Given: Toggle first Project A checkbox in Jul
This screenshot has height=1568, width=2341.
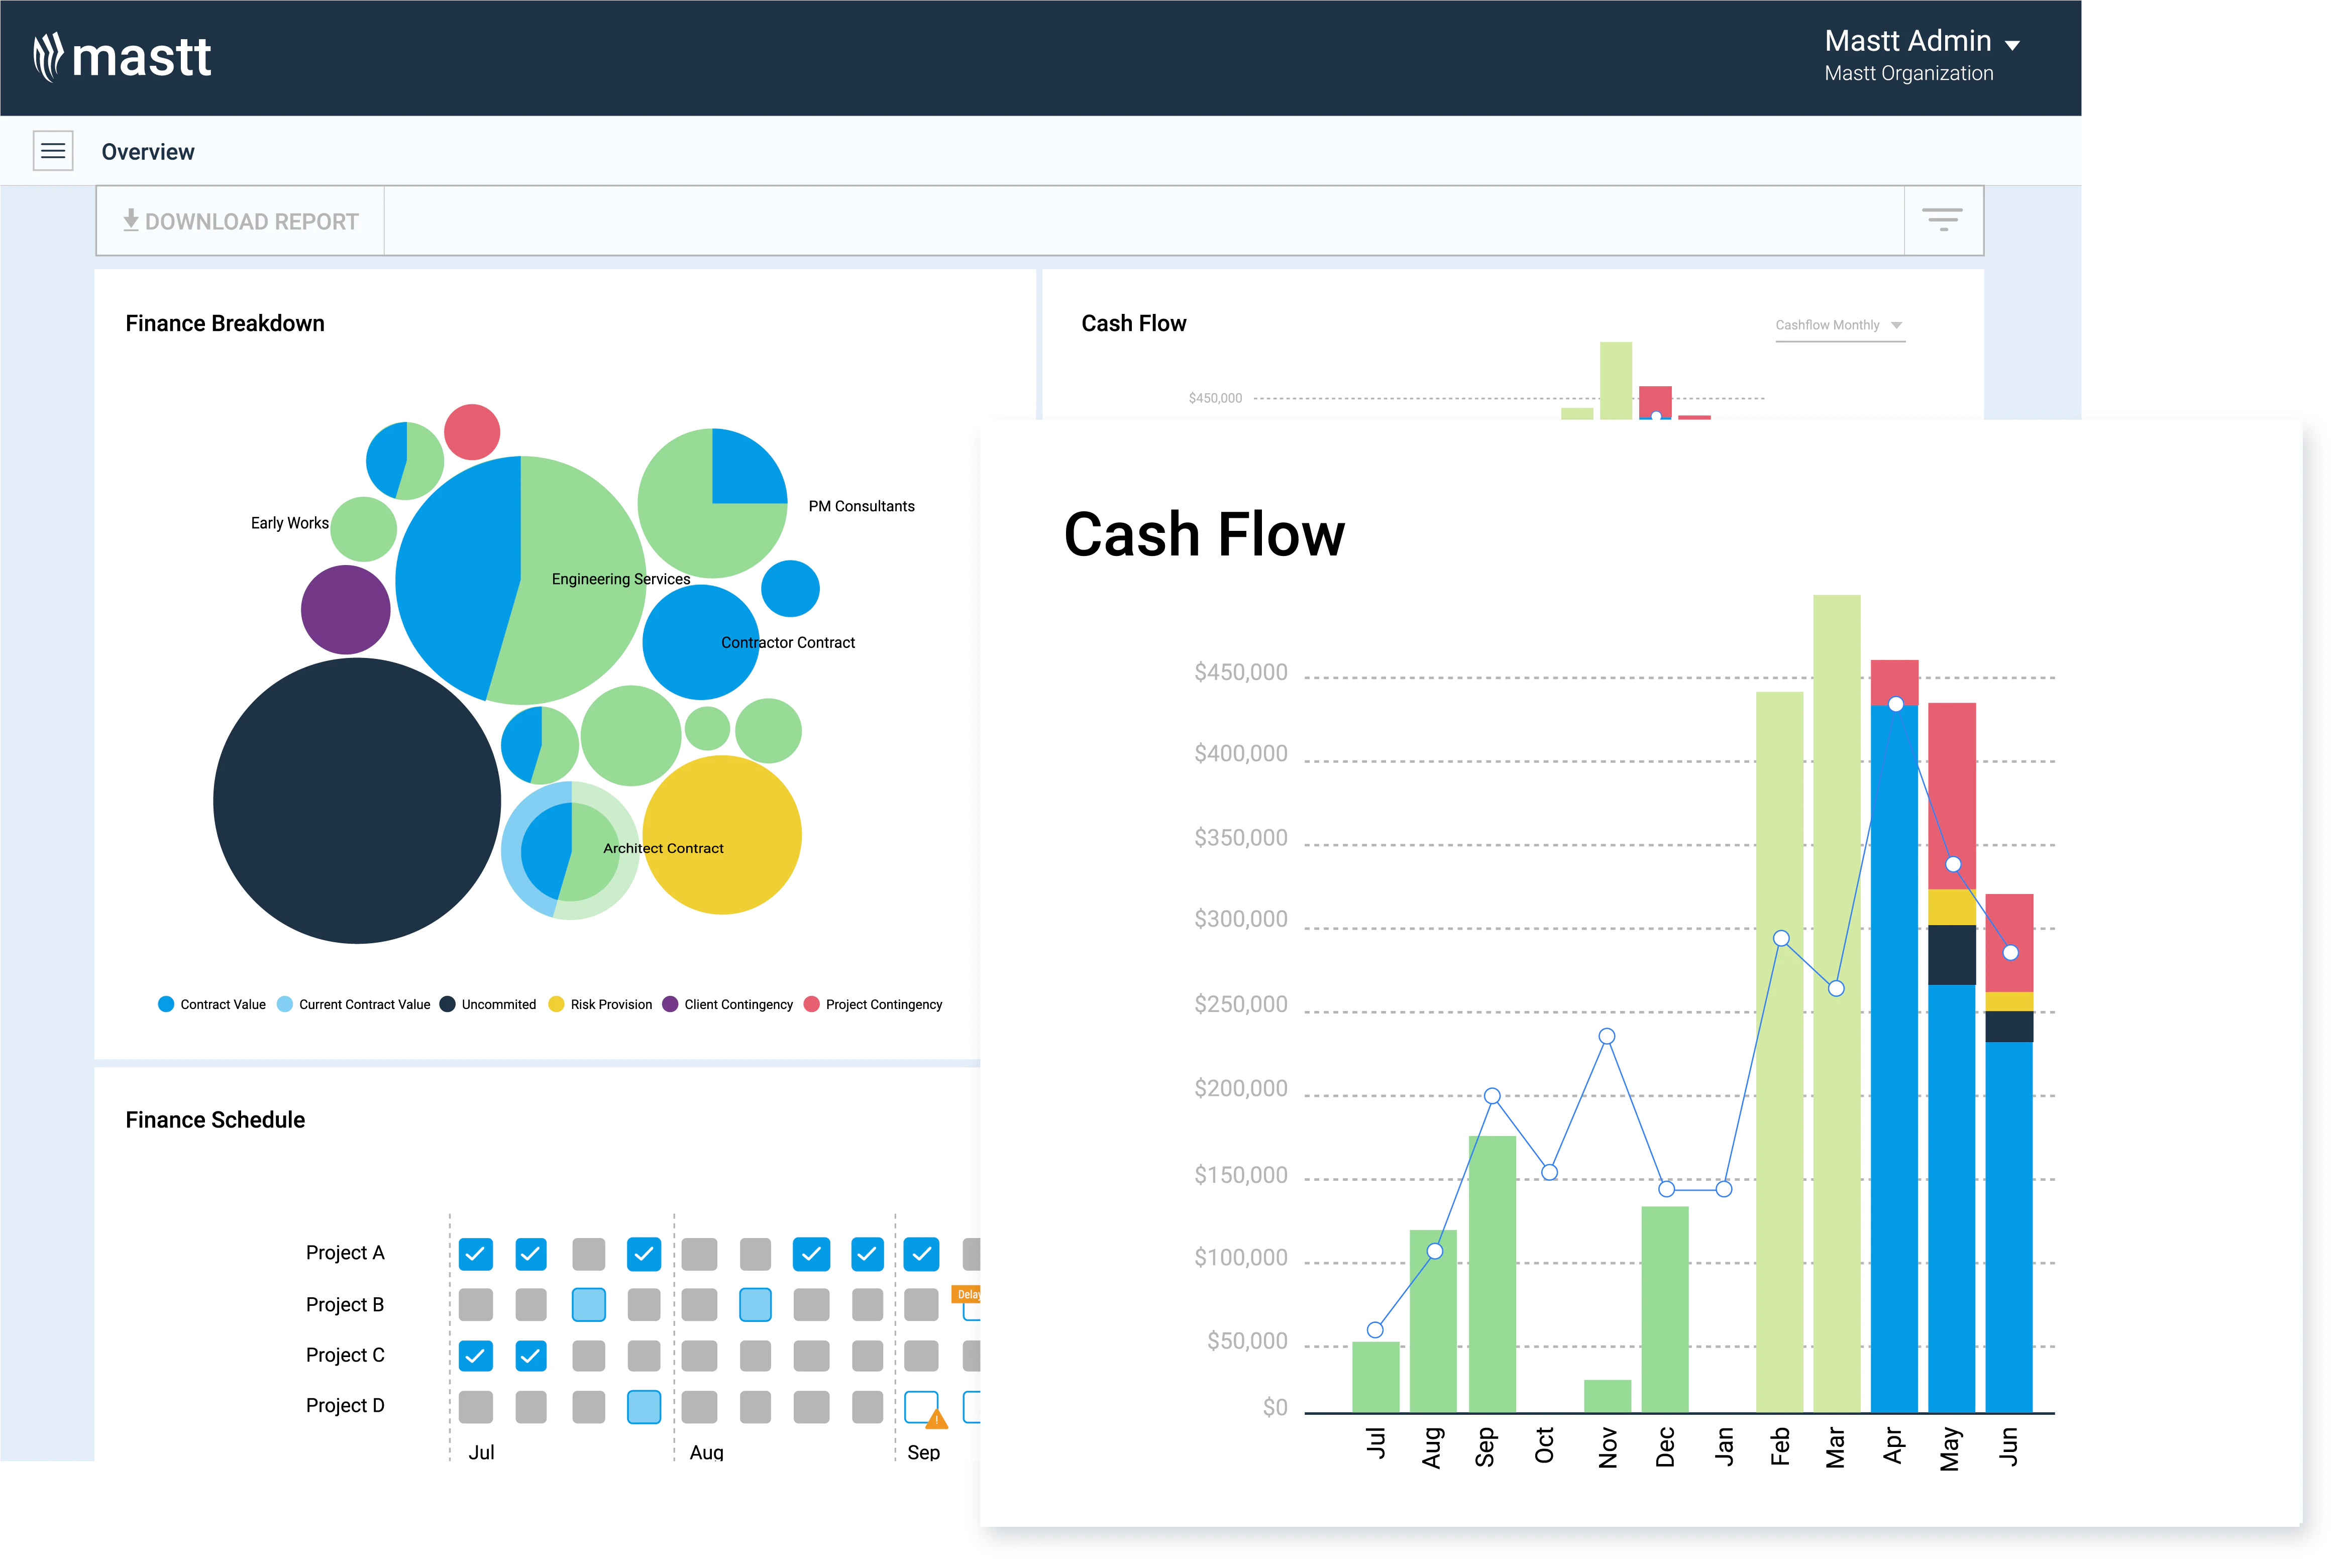Looking at the screenshot, I should (x=476, y=1254).
